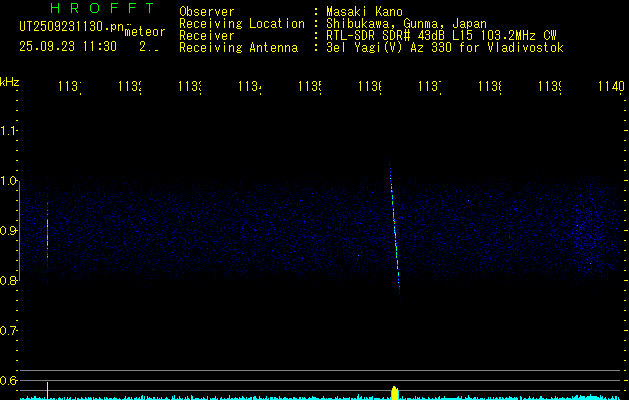Click the yellow meteor label
Image resolution: width=629 pixels, height=400 pixels.
coord(144,31)
